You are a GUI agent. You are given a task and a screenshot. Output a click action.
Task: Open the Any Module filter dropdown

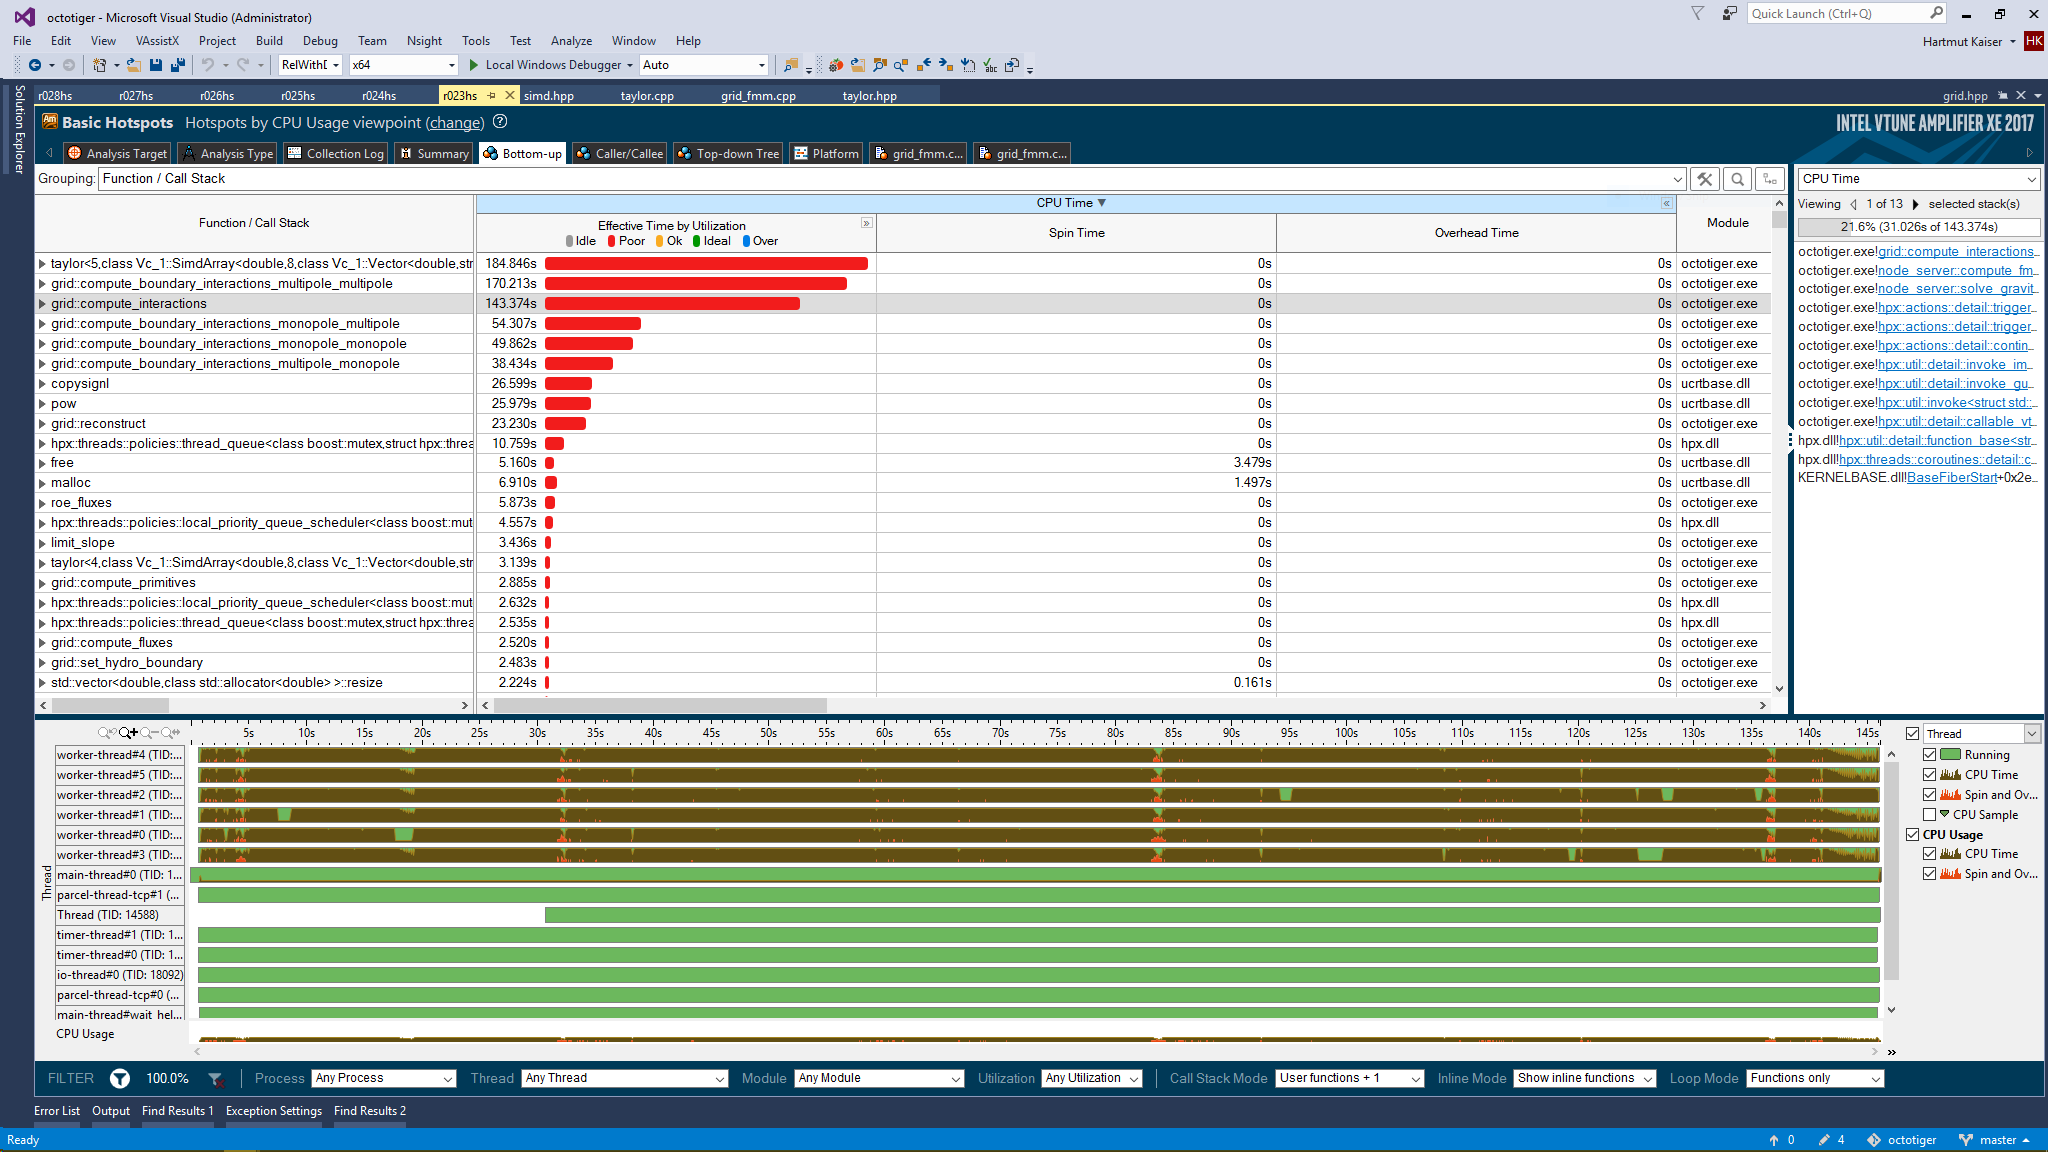(879, 1078)
